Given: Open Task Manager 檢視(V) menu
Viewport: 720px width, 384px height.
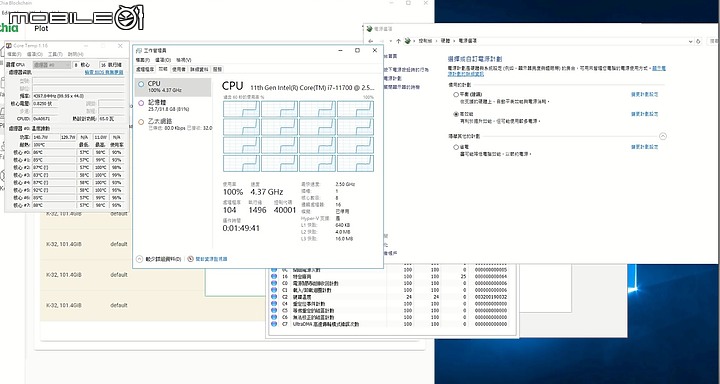Looking at the screenshot, I should [184, 60].
